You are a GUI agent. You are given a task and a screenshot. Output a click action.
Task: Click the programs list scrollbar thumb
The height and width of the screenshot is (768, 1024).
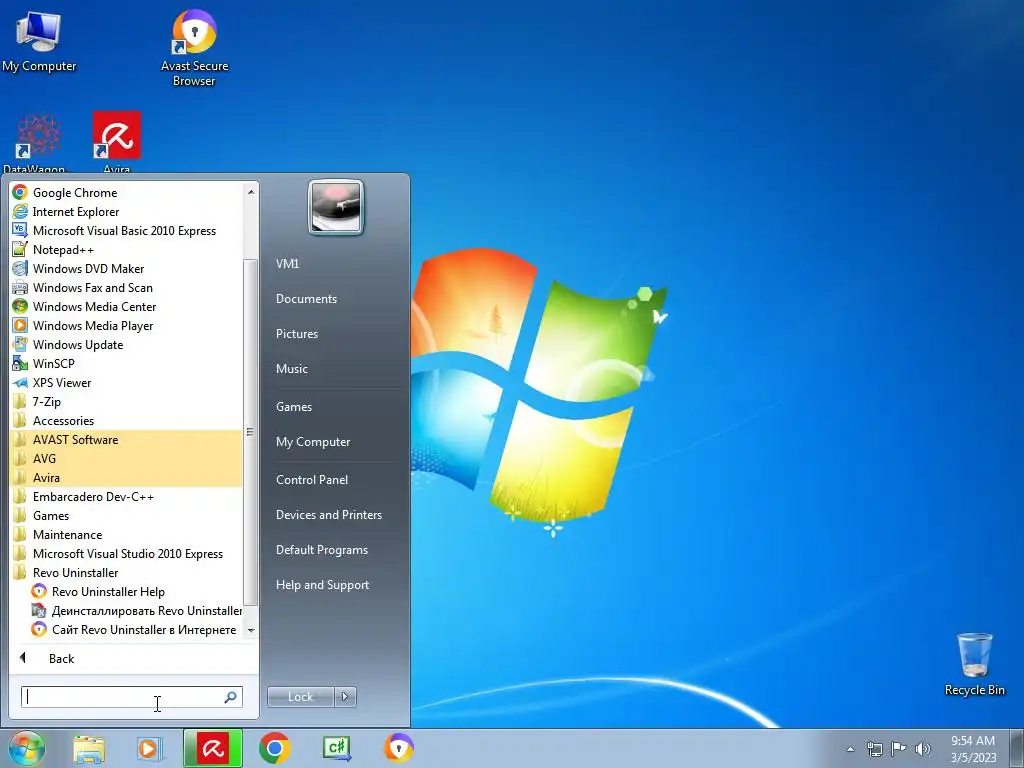click(251, 432)
